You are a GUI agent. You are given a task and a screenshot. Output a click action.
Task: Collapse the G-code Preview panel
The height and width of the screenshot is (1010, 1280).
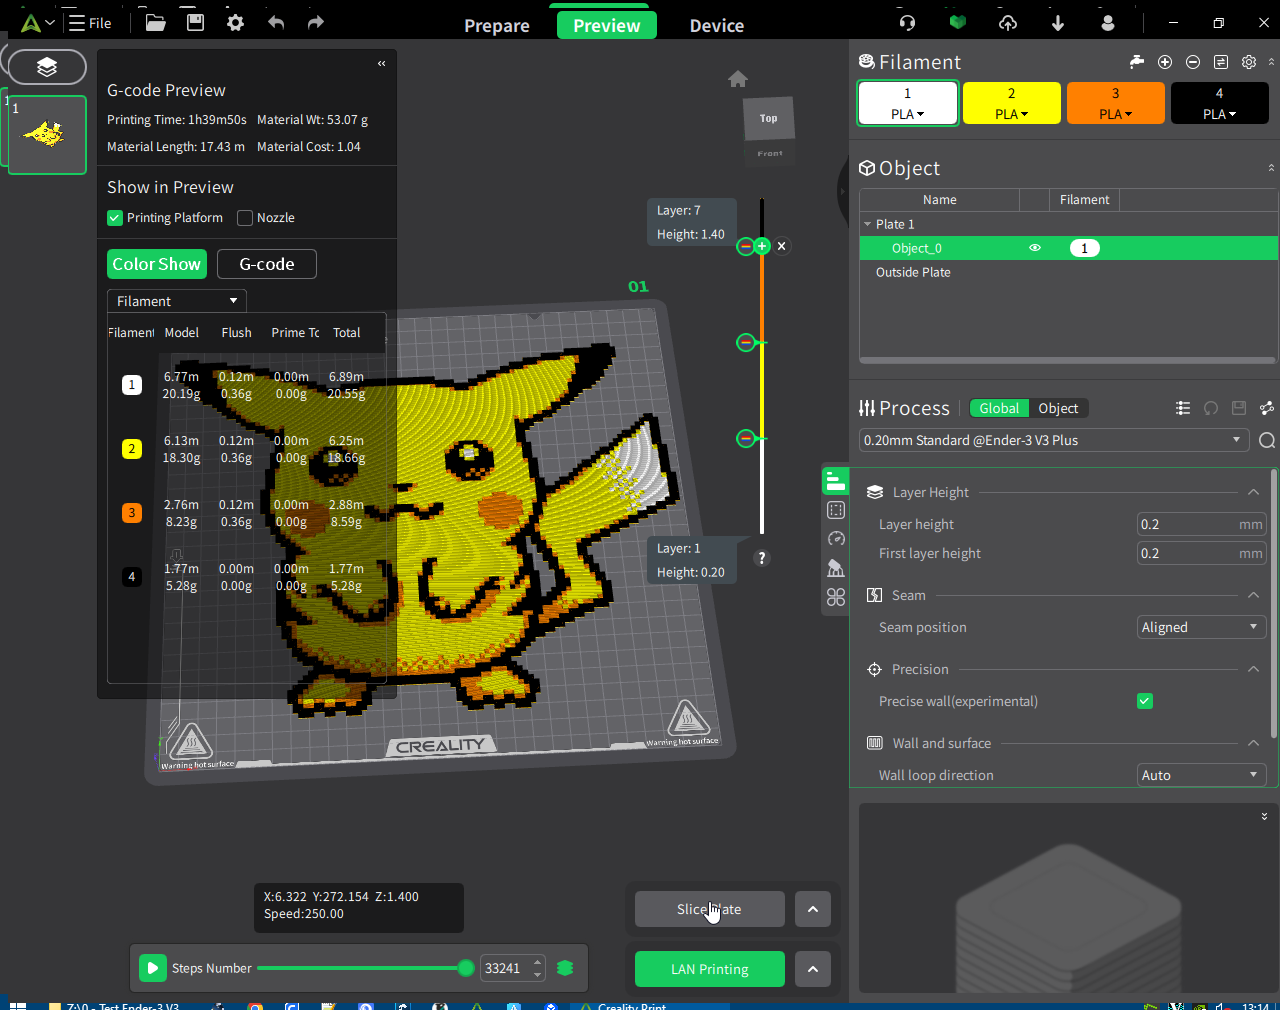[381, 63]
